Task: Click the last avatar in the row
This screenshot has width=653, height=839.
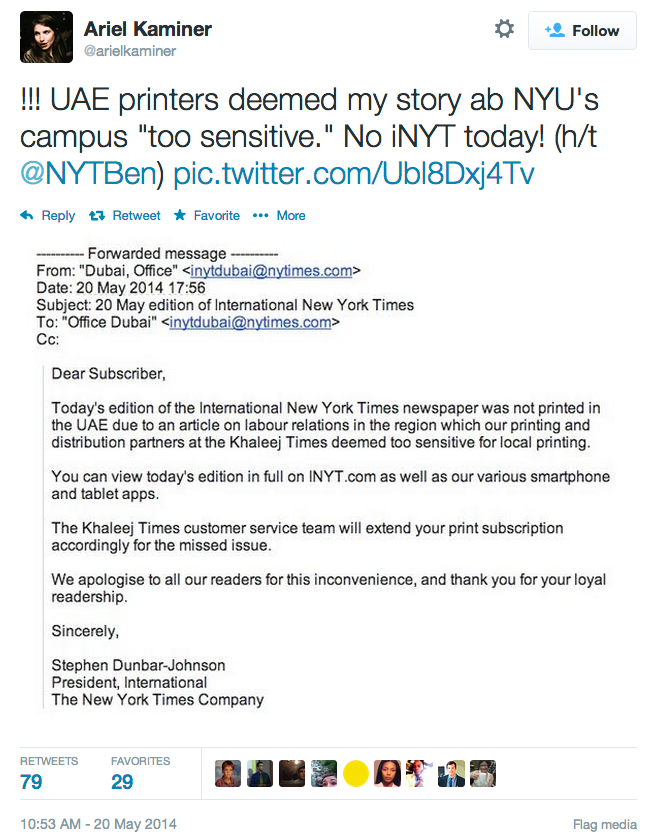Action: click(x=483, y=774)
